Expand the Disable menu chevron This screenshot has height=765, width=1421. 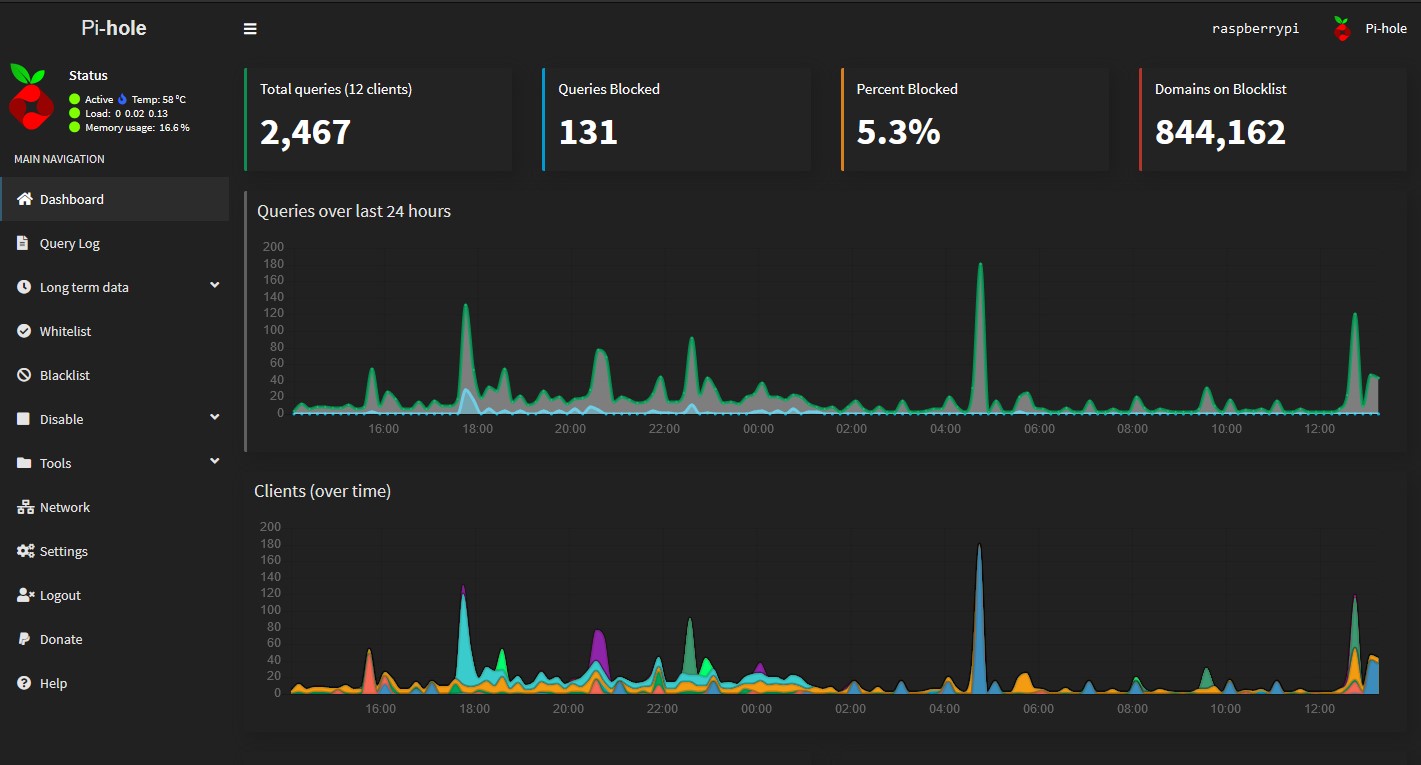(x=214, y=417)
